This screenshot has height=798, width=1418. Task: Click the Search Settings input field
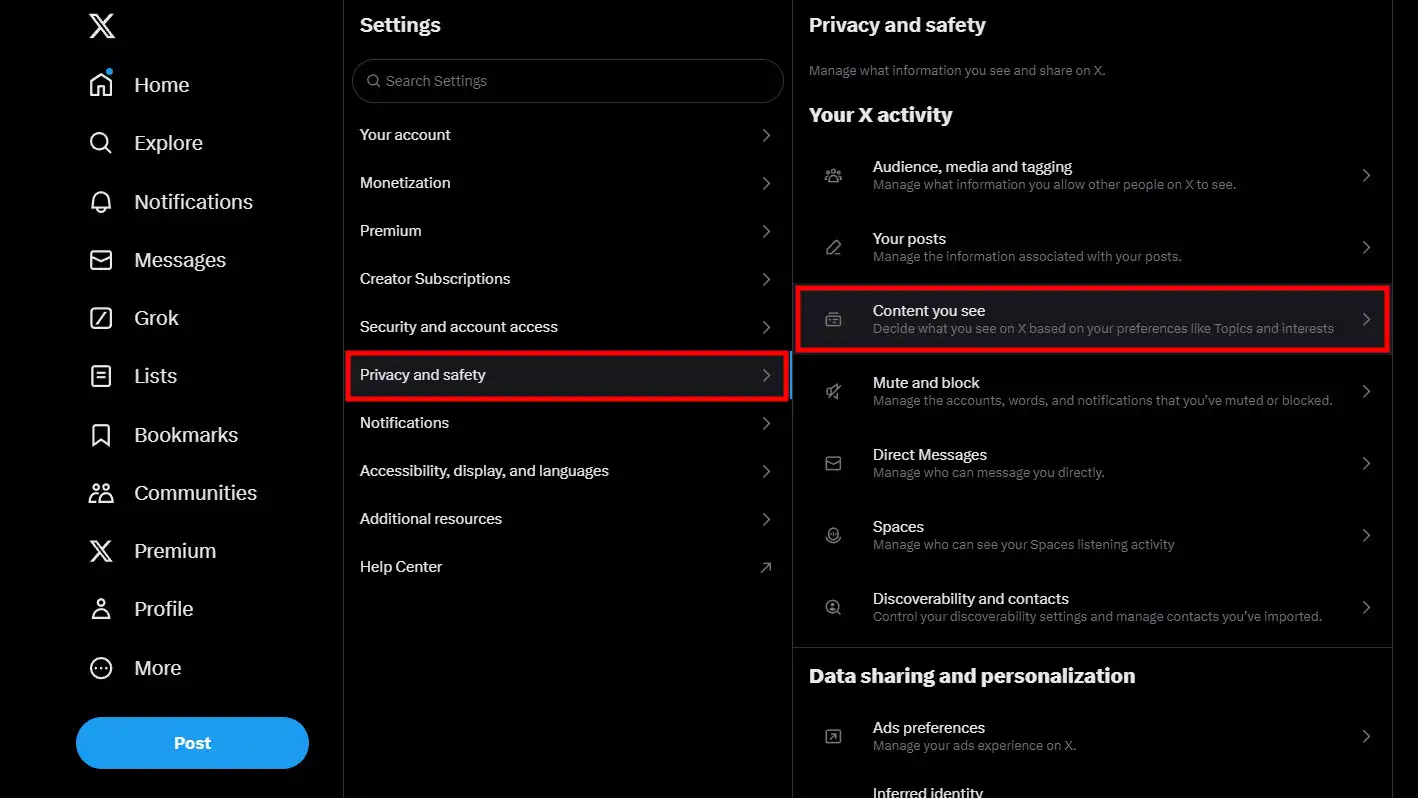pyautogui.click(x=566, y=81)
